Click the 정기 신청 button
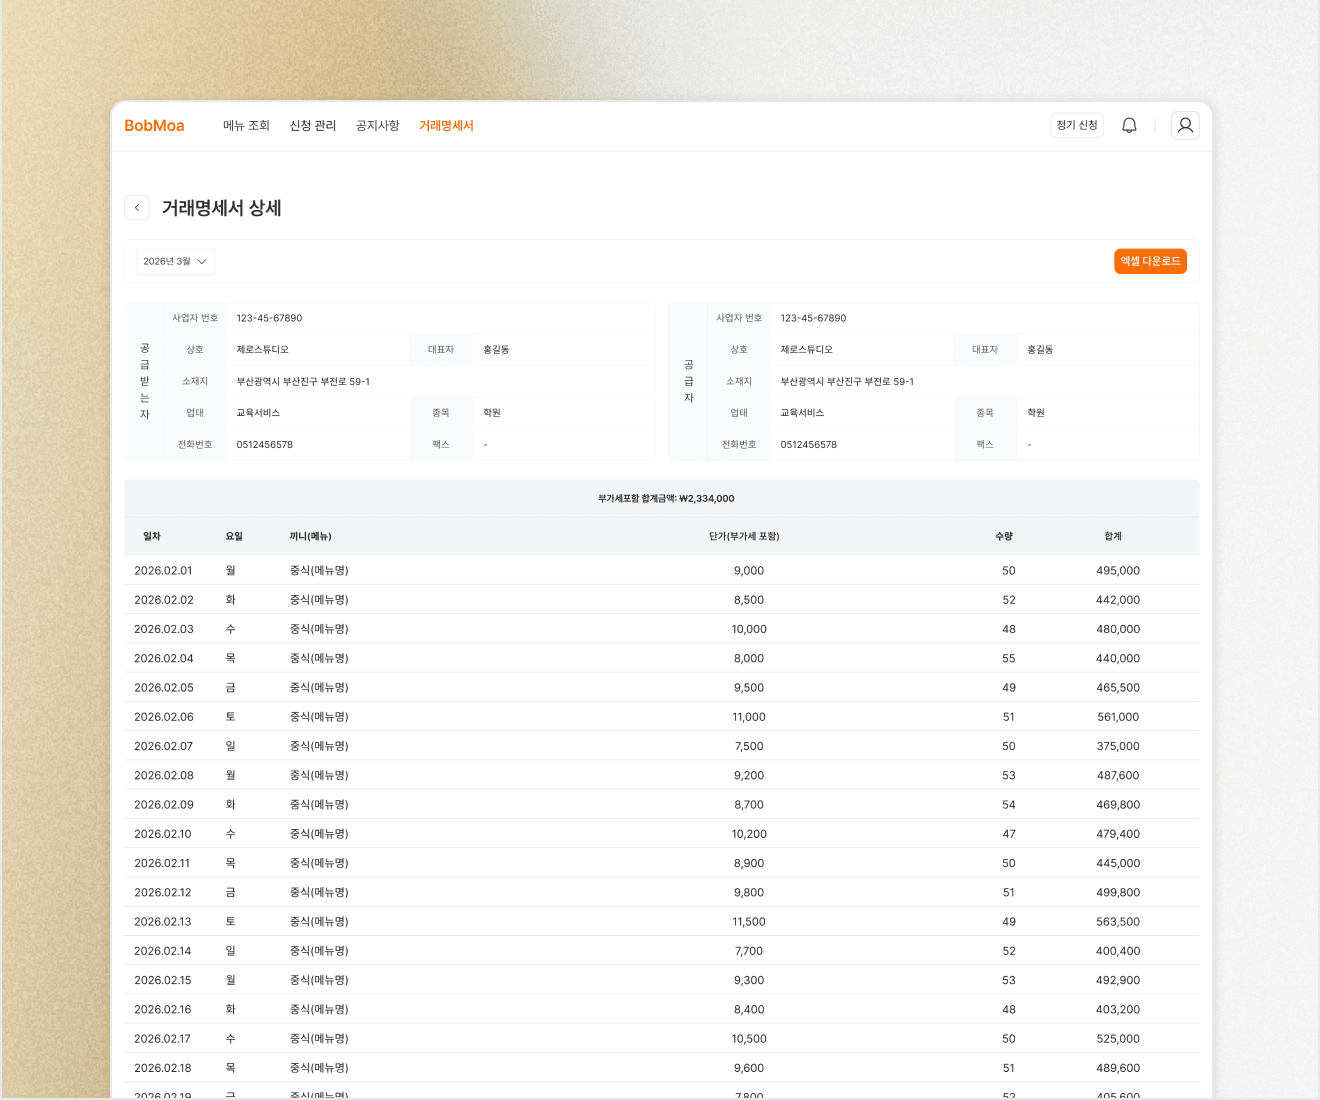Screen dimensions: 1320x1100 (x=1077, y=125)
